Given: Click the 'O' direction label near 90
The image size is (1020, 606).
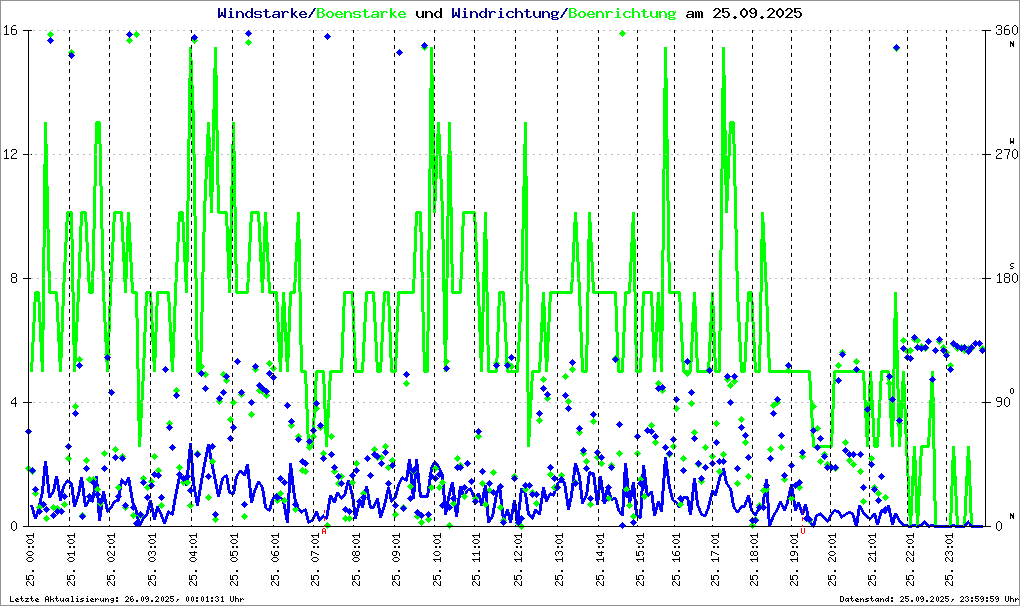Looking at the screenshot, I should [1012, 391].
